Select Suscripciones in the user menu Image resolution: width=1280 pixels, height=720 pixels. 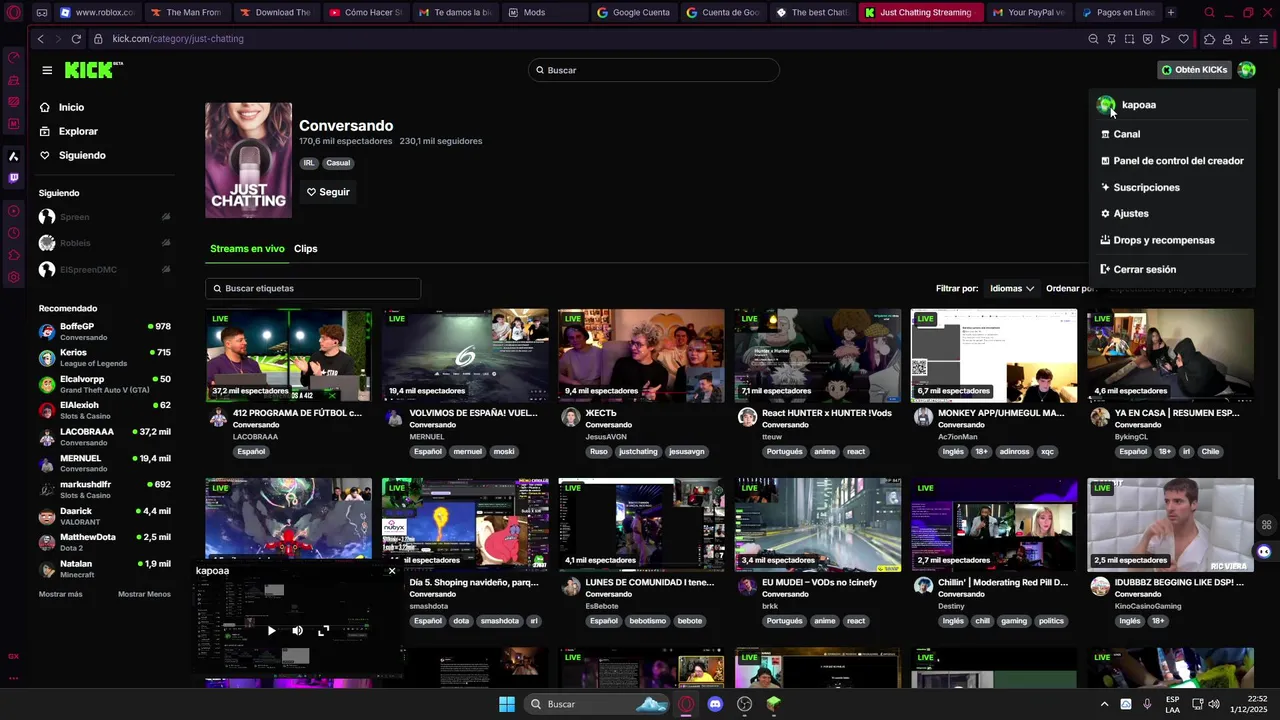click(x=1146, y=187)
